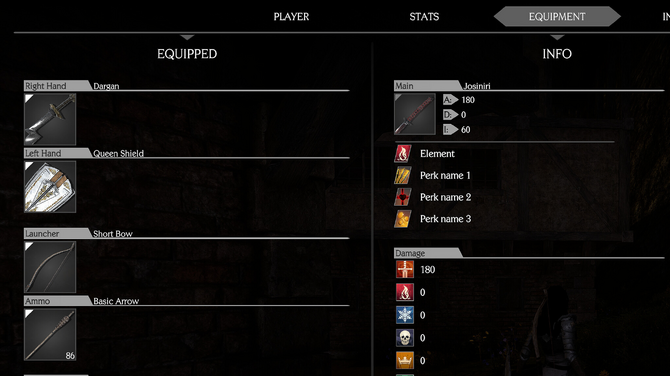Click the Josiniri weapon thumbnail in Info
Viewport: 670px width, 376px height.
[414, 114]
